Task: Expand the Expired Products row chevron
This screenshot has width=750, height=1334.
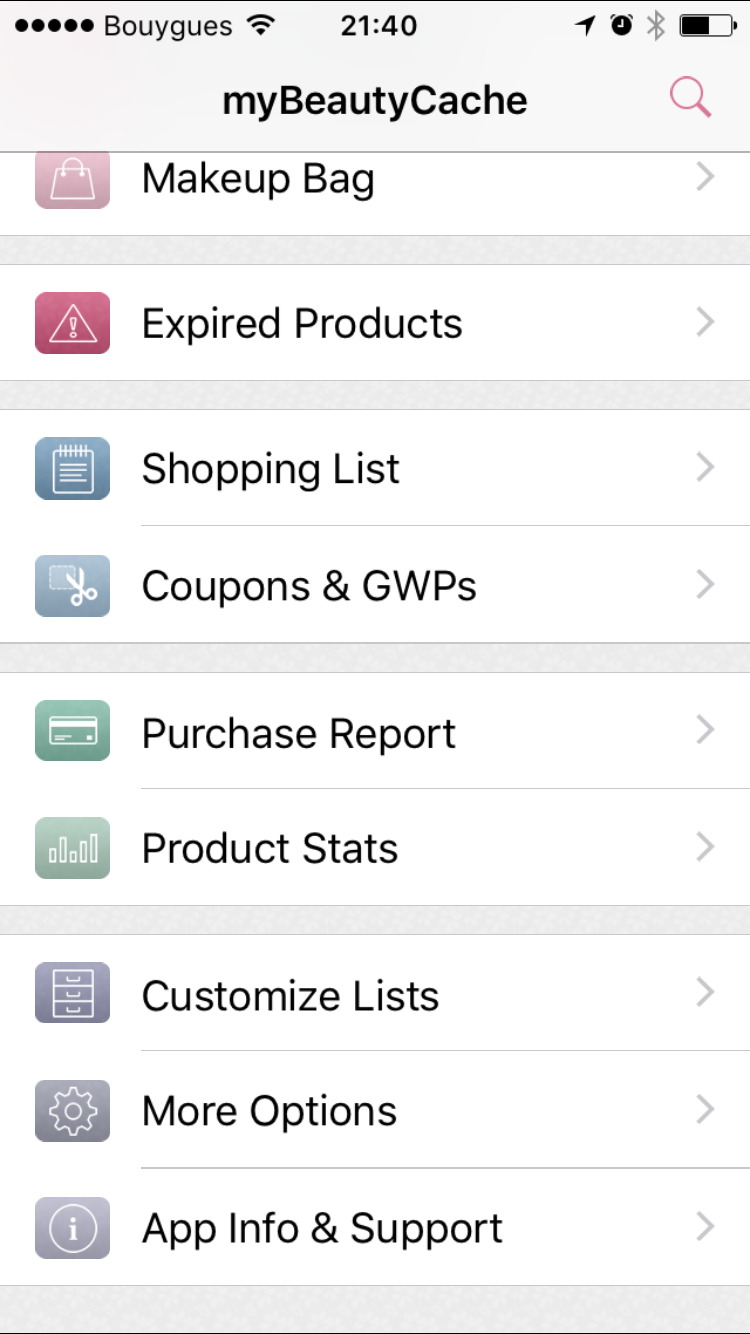Action: pos(706,322)
